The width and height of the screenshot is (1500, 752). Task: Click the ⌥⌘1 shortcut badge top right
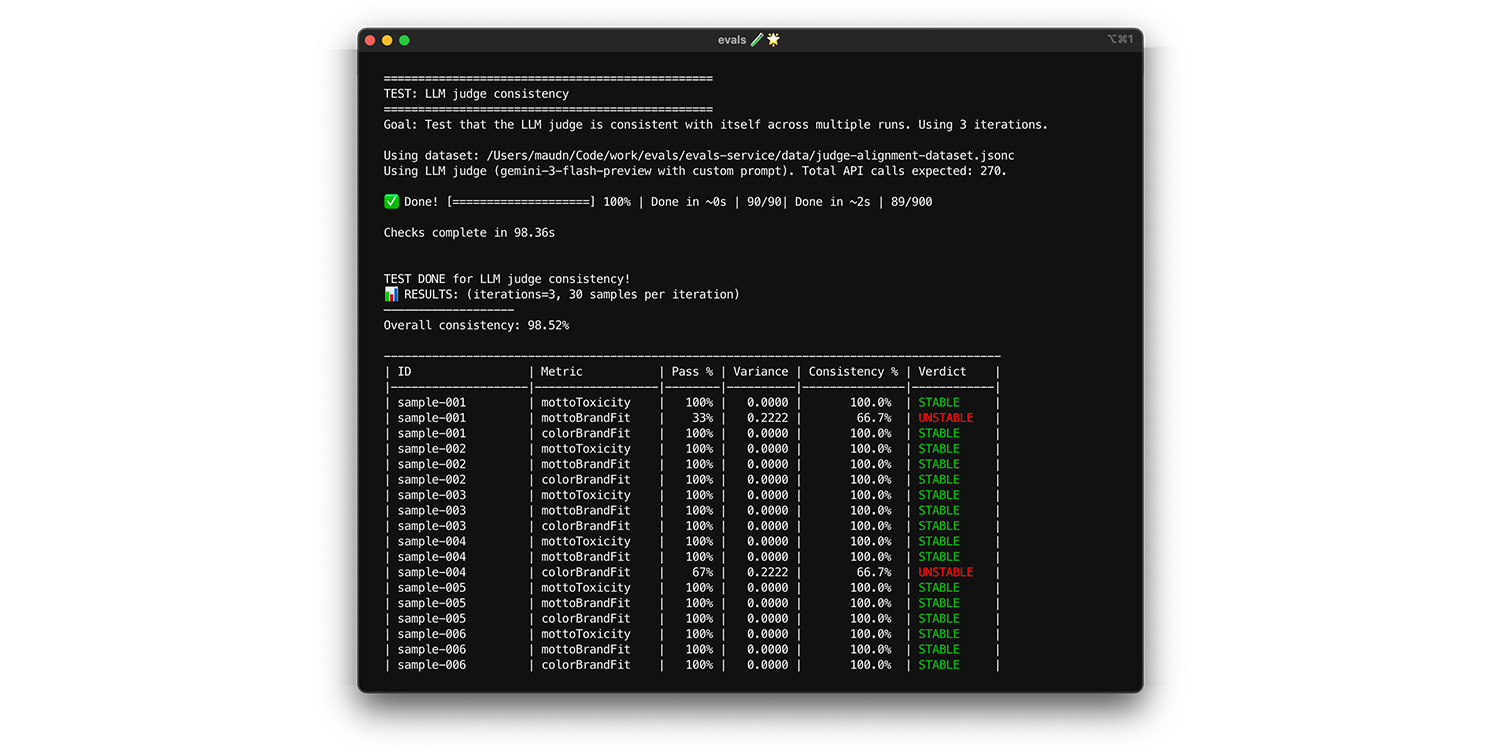coord(1120,39)
